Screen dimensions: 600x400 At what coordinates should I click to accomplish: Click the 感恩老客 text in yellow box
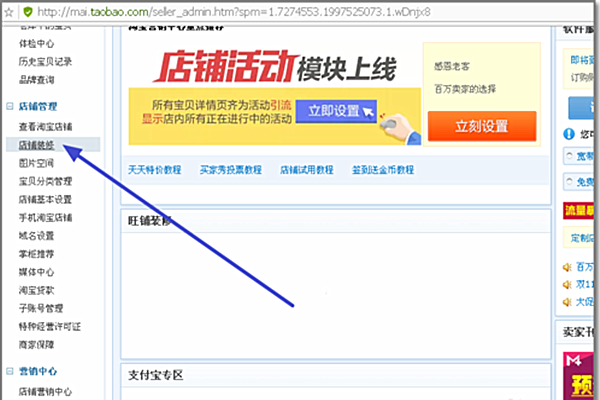click(x=452, y=66)
